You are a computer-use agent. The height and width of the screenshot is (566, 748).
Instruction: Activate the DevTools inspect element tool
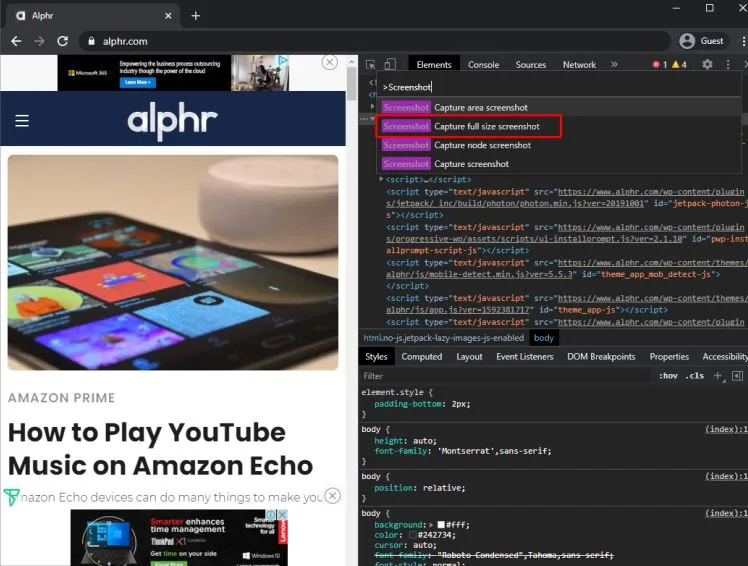click(x=371, y=64)
